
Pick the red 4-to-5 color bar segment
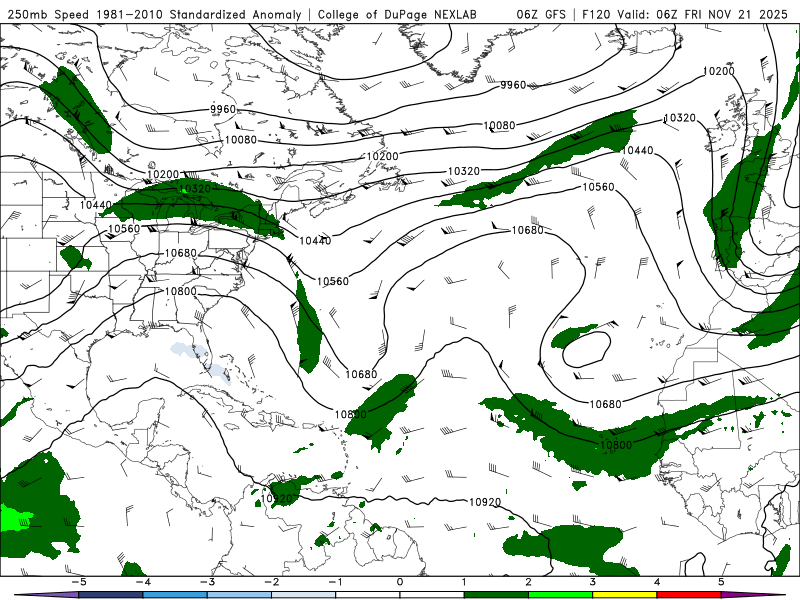coord(689,595)
